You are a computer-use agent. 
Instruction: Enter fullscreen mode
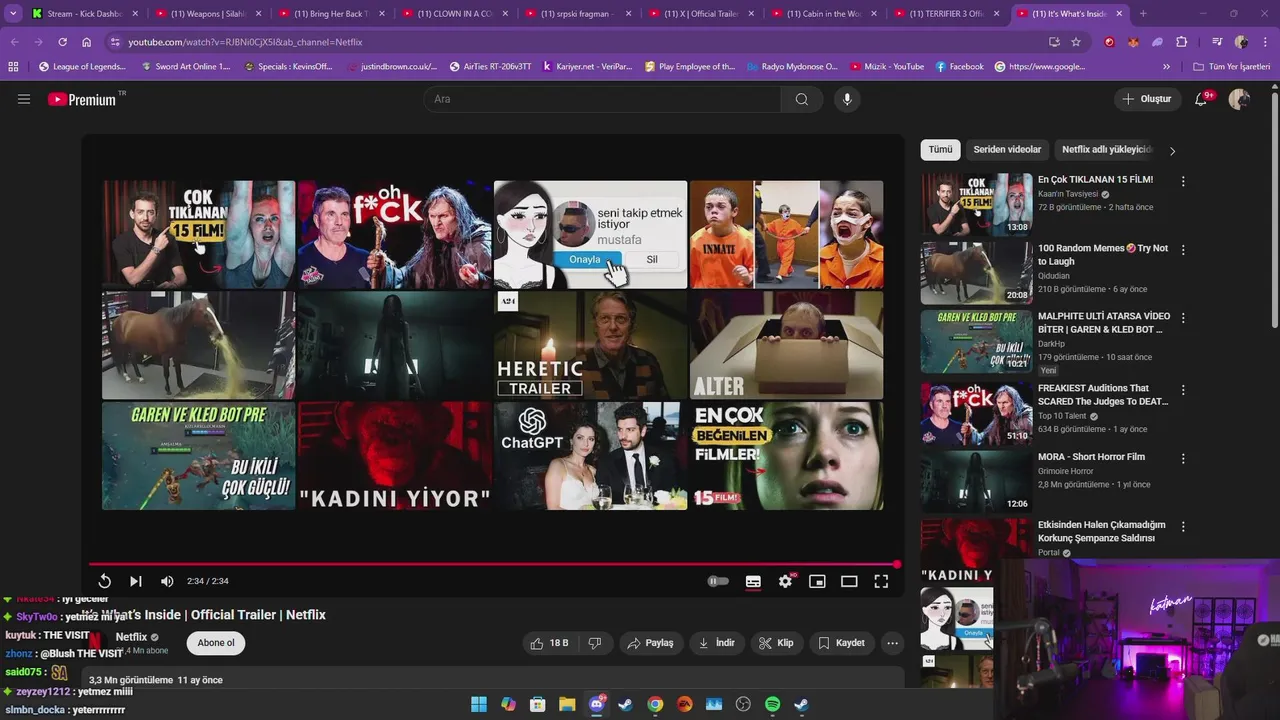coord(881,581)
